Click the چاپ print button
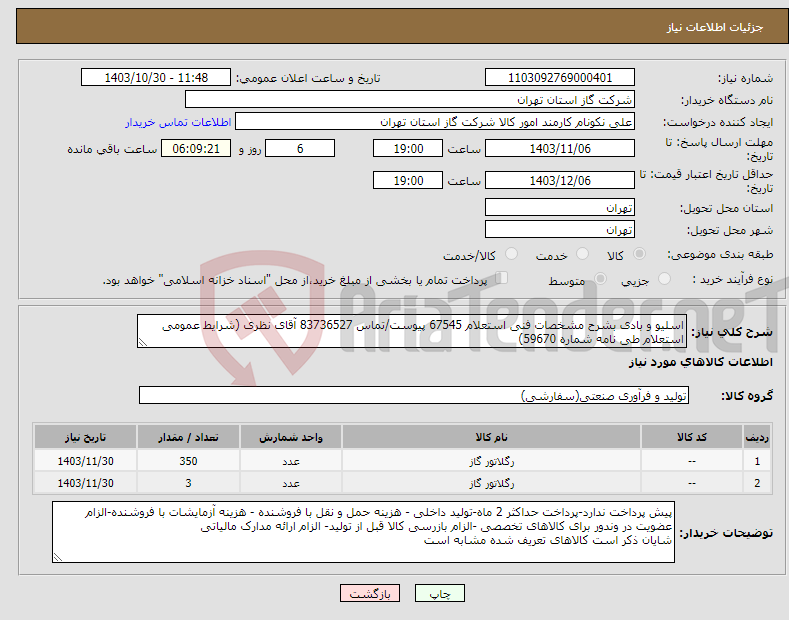 point(440,593)
